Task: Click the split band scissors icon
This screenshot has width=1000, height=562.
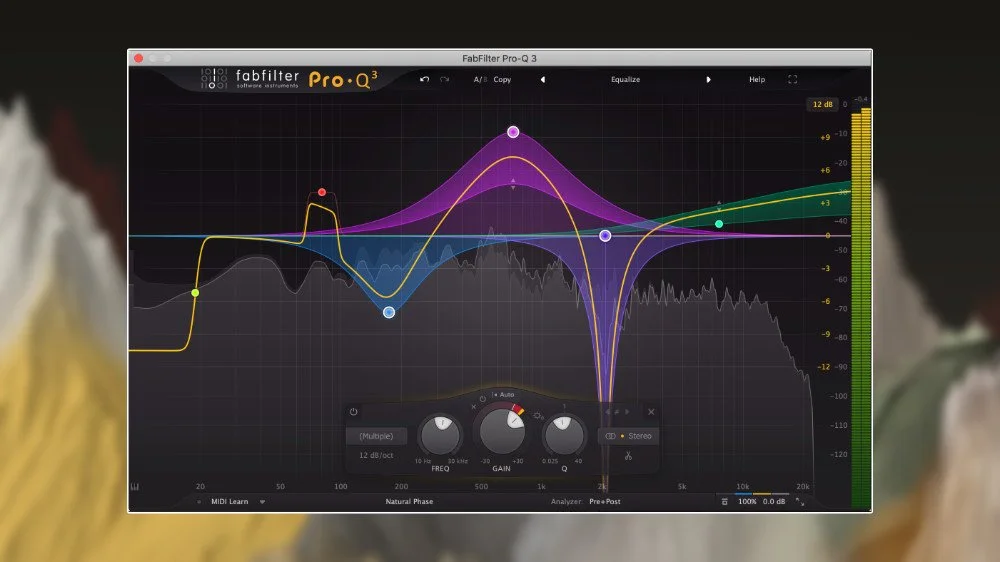Action: pyautogui.click(x=628, y=455)
